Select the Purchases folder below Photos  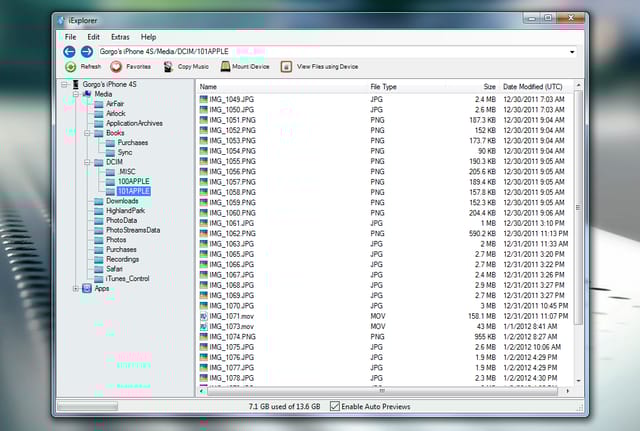pos(121,249)
